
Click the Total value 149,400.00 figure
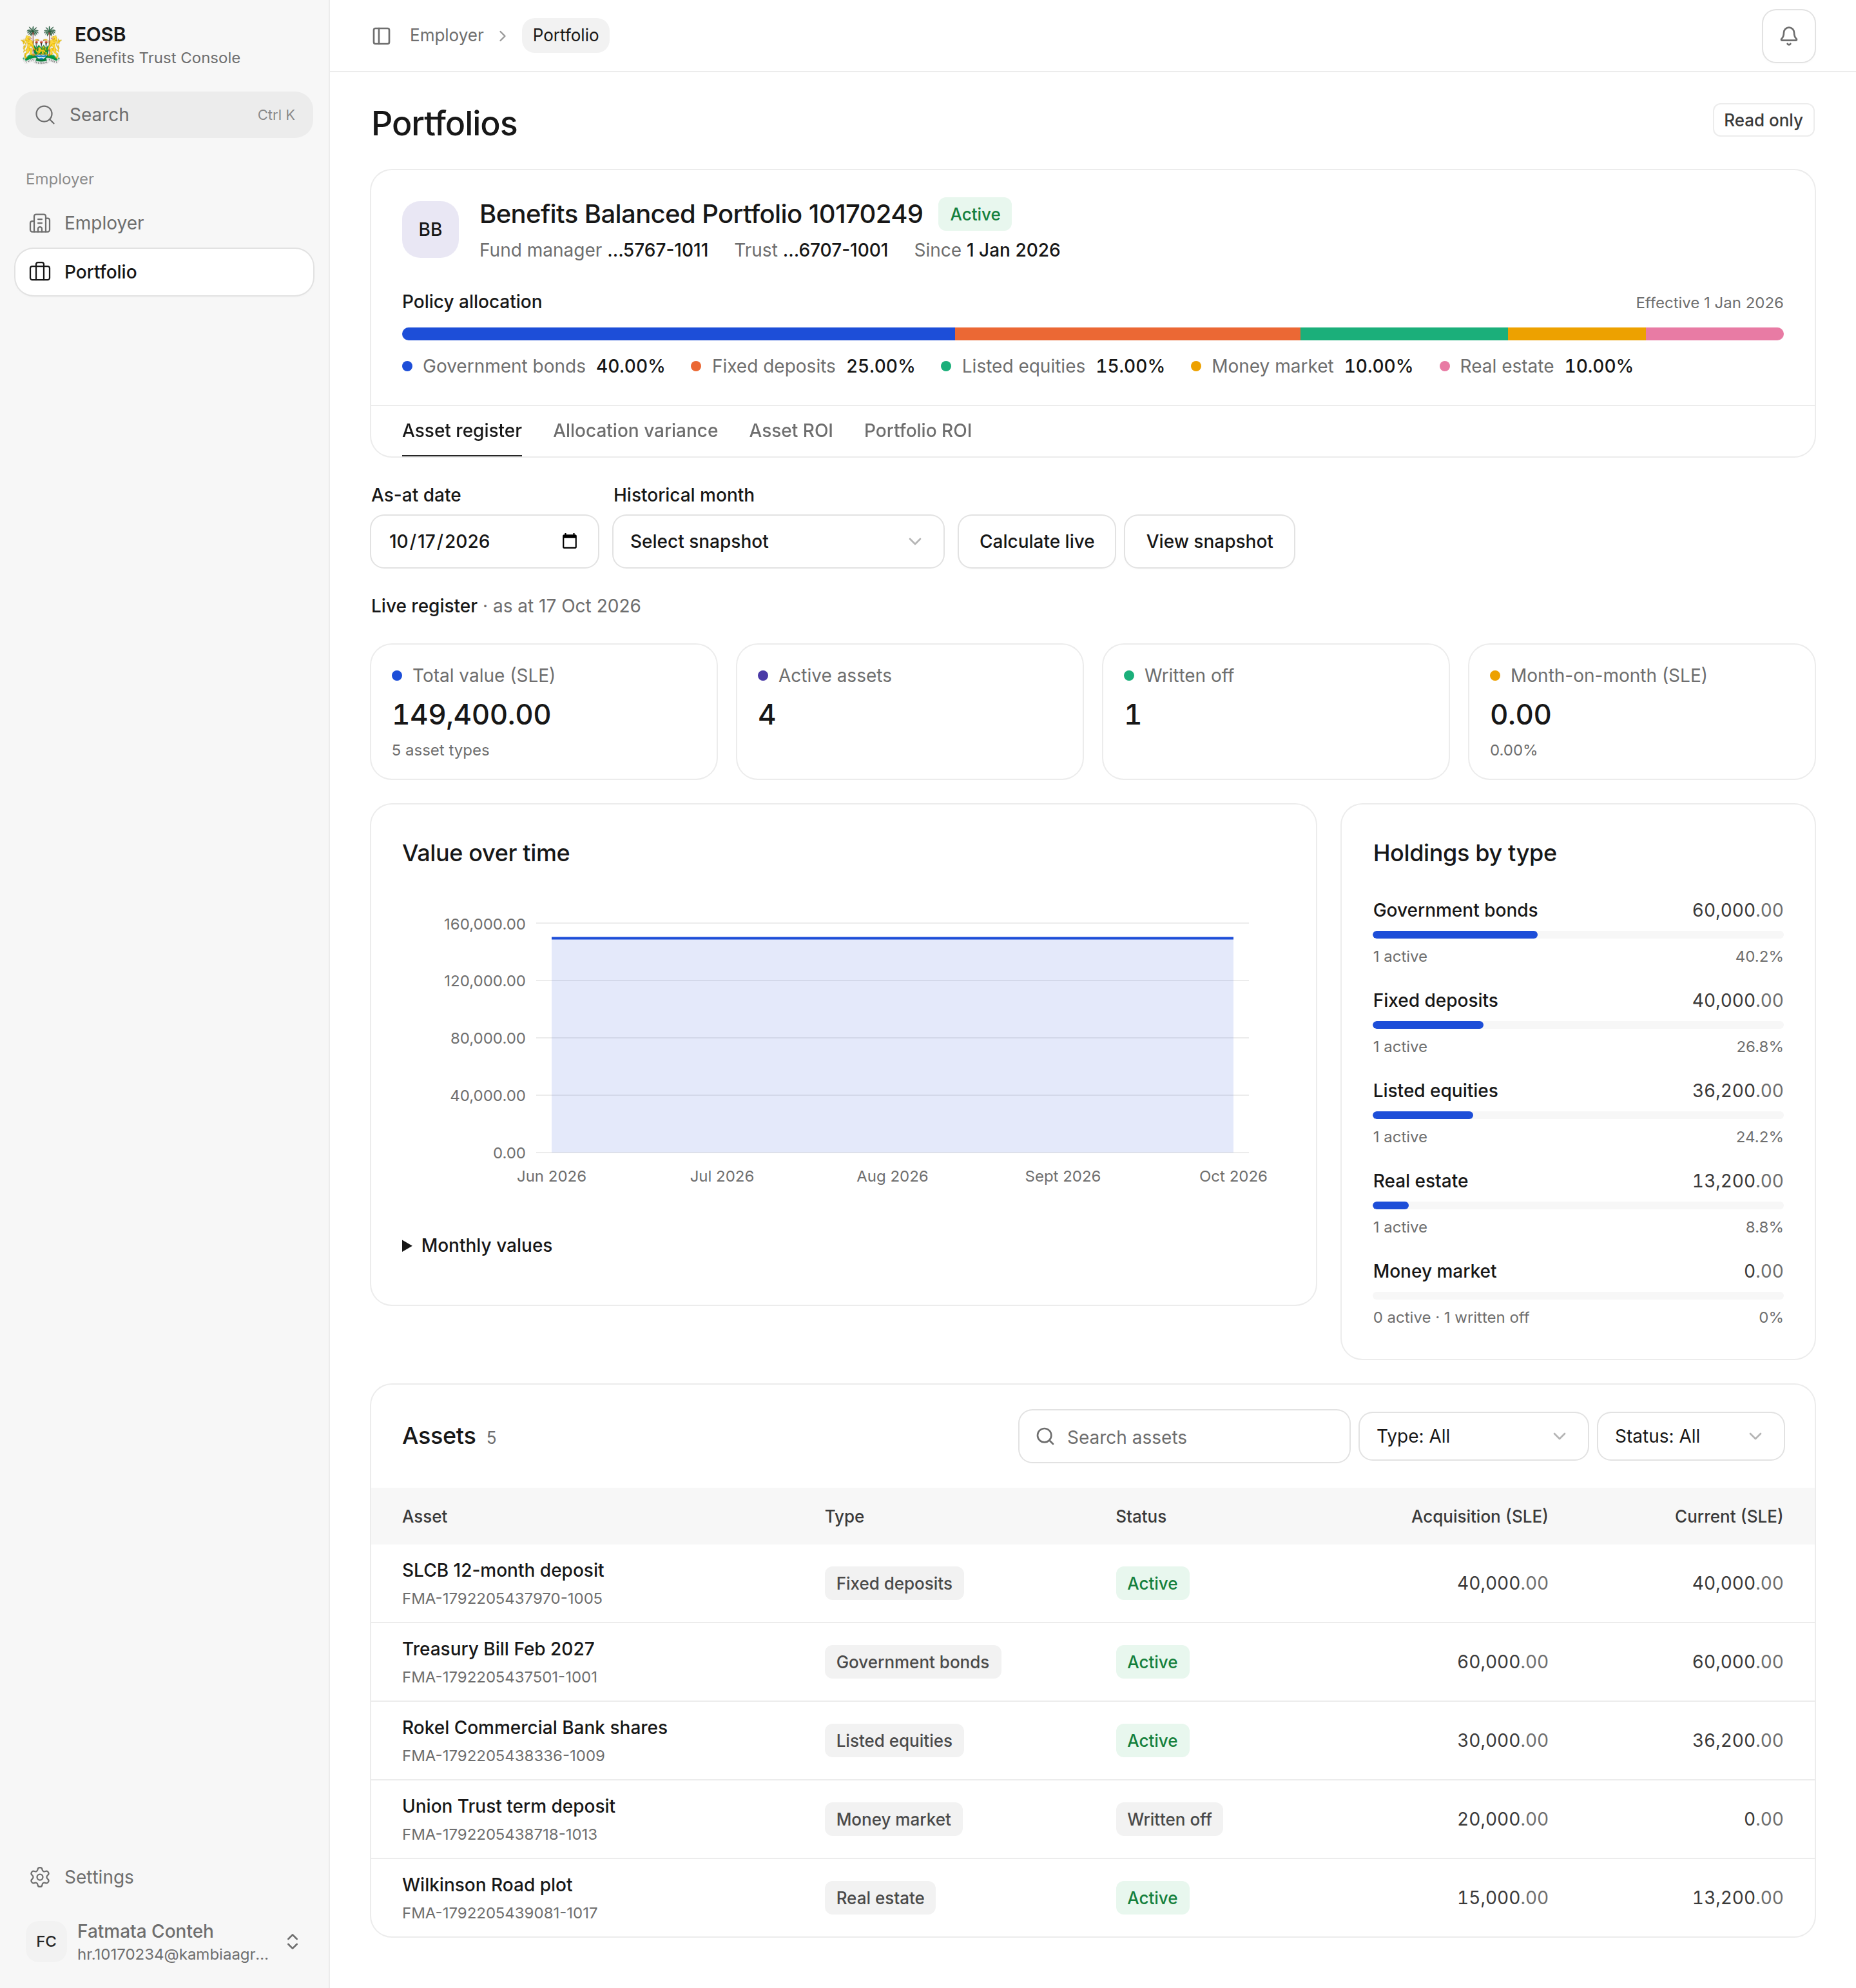click(x=471, y=714)
